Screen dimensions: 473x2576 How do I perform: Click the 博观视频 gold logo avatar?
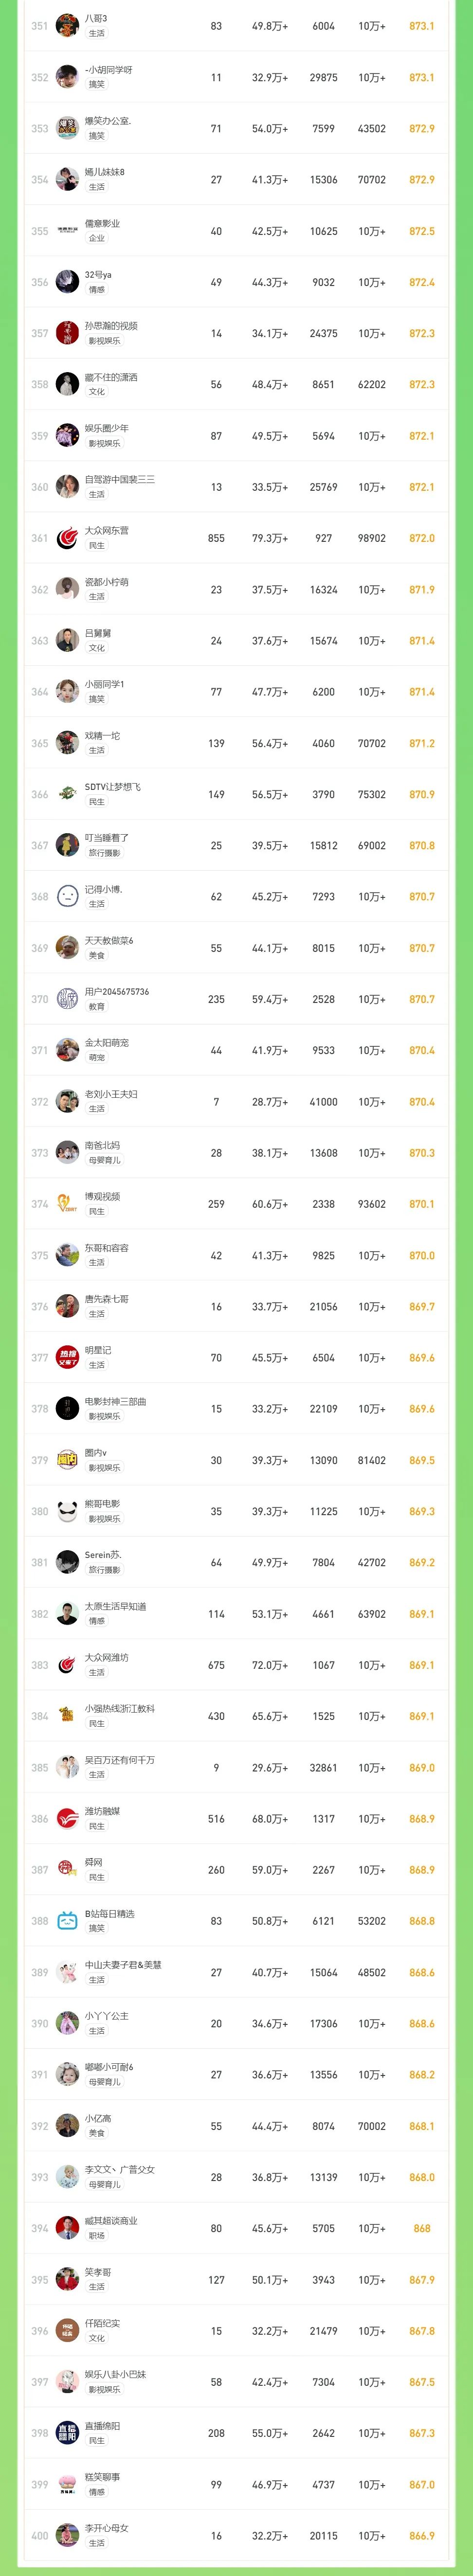click(x=67, y=1204)
